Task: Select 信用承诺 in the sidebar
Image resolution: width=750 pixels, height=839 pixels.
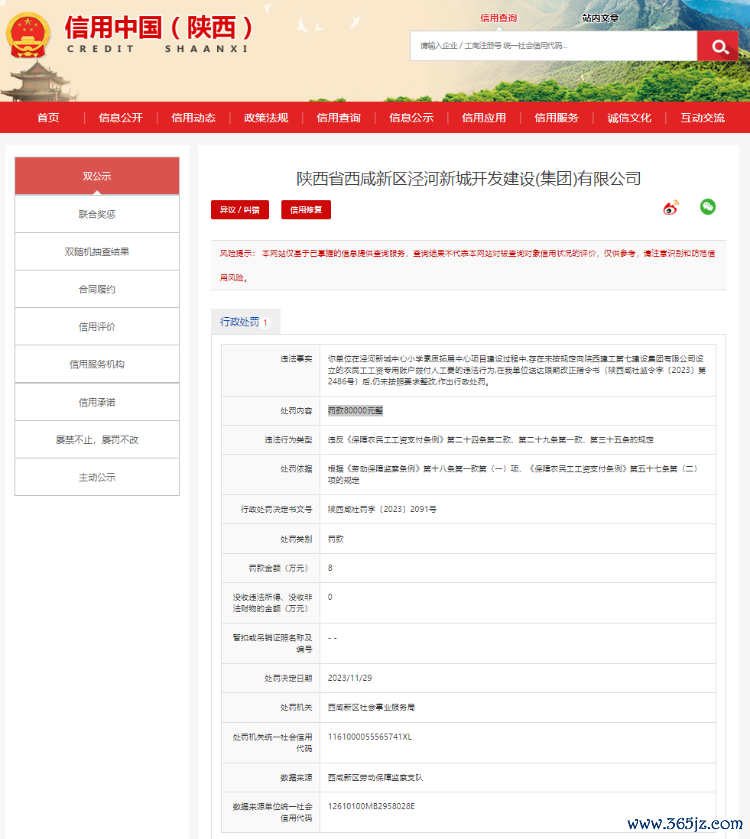Action: tap(97, 402)
